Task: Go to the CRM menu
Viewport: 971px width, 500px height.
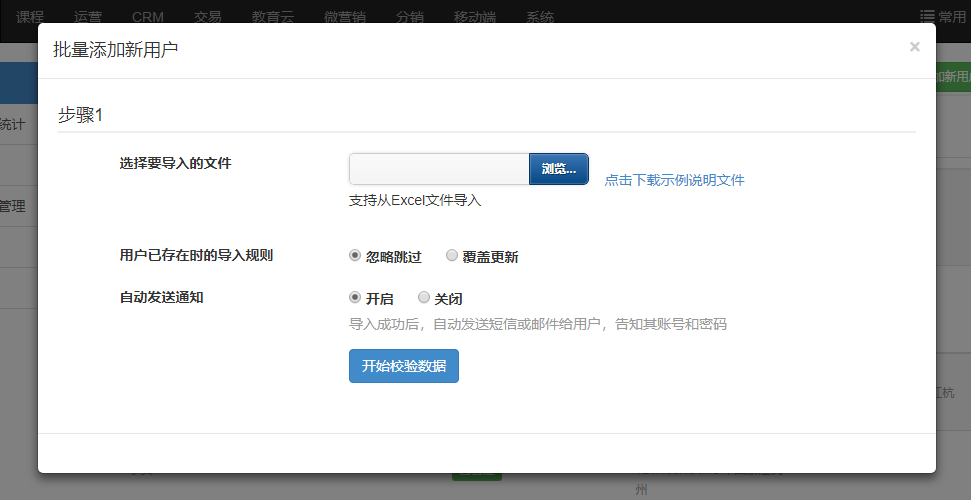Action: [149, 17]
